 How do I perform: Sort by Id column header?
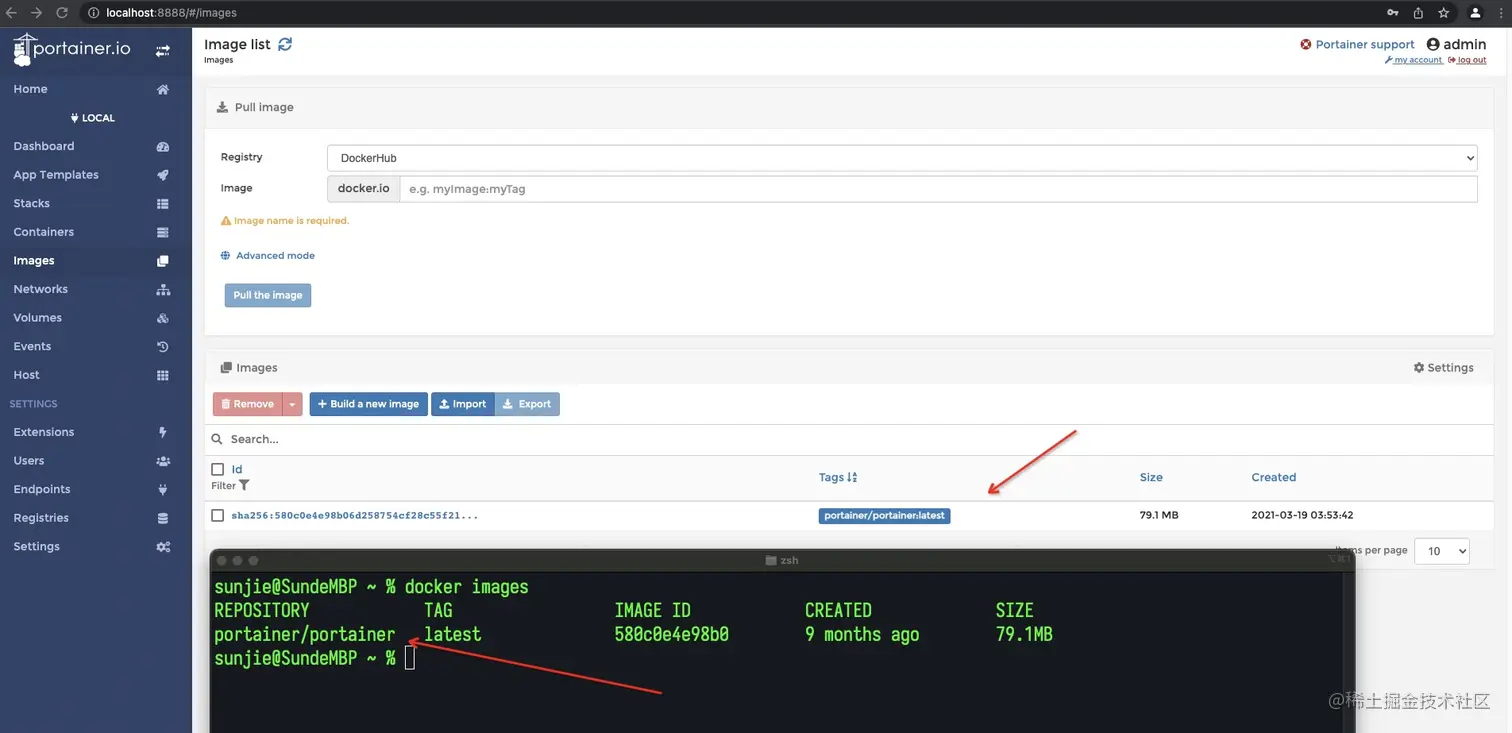(x=237, y=469)
